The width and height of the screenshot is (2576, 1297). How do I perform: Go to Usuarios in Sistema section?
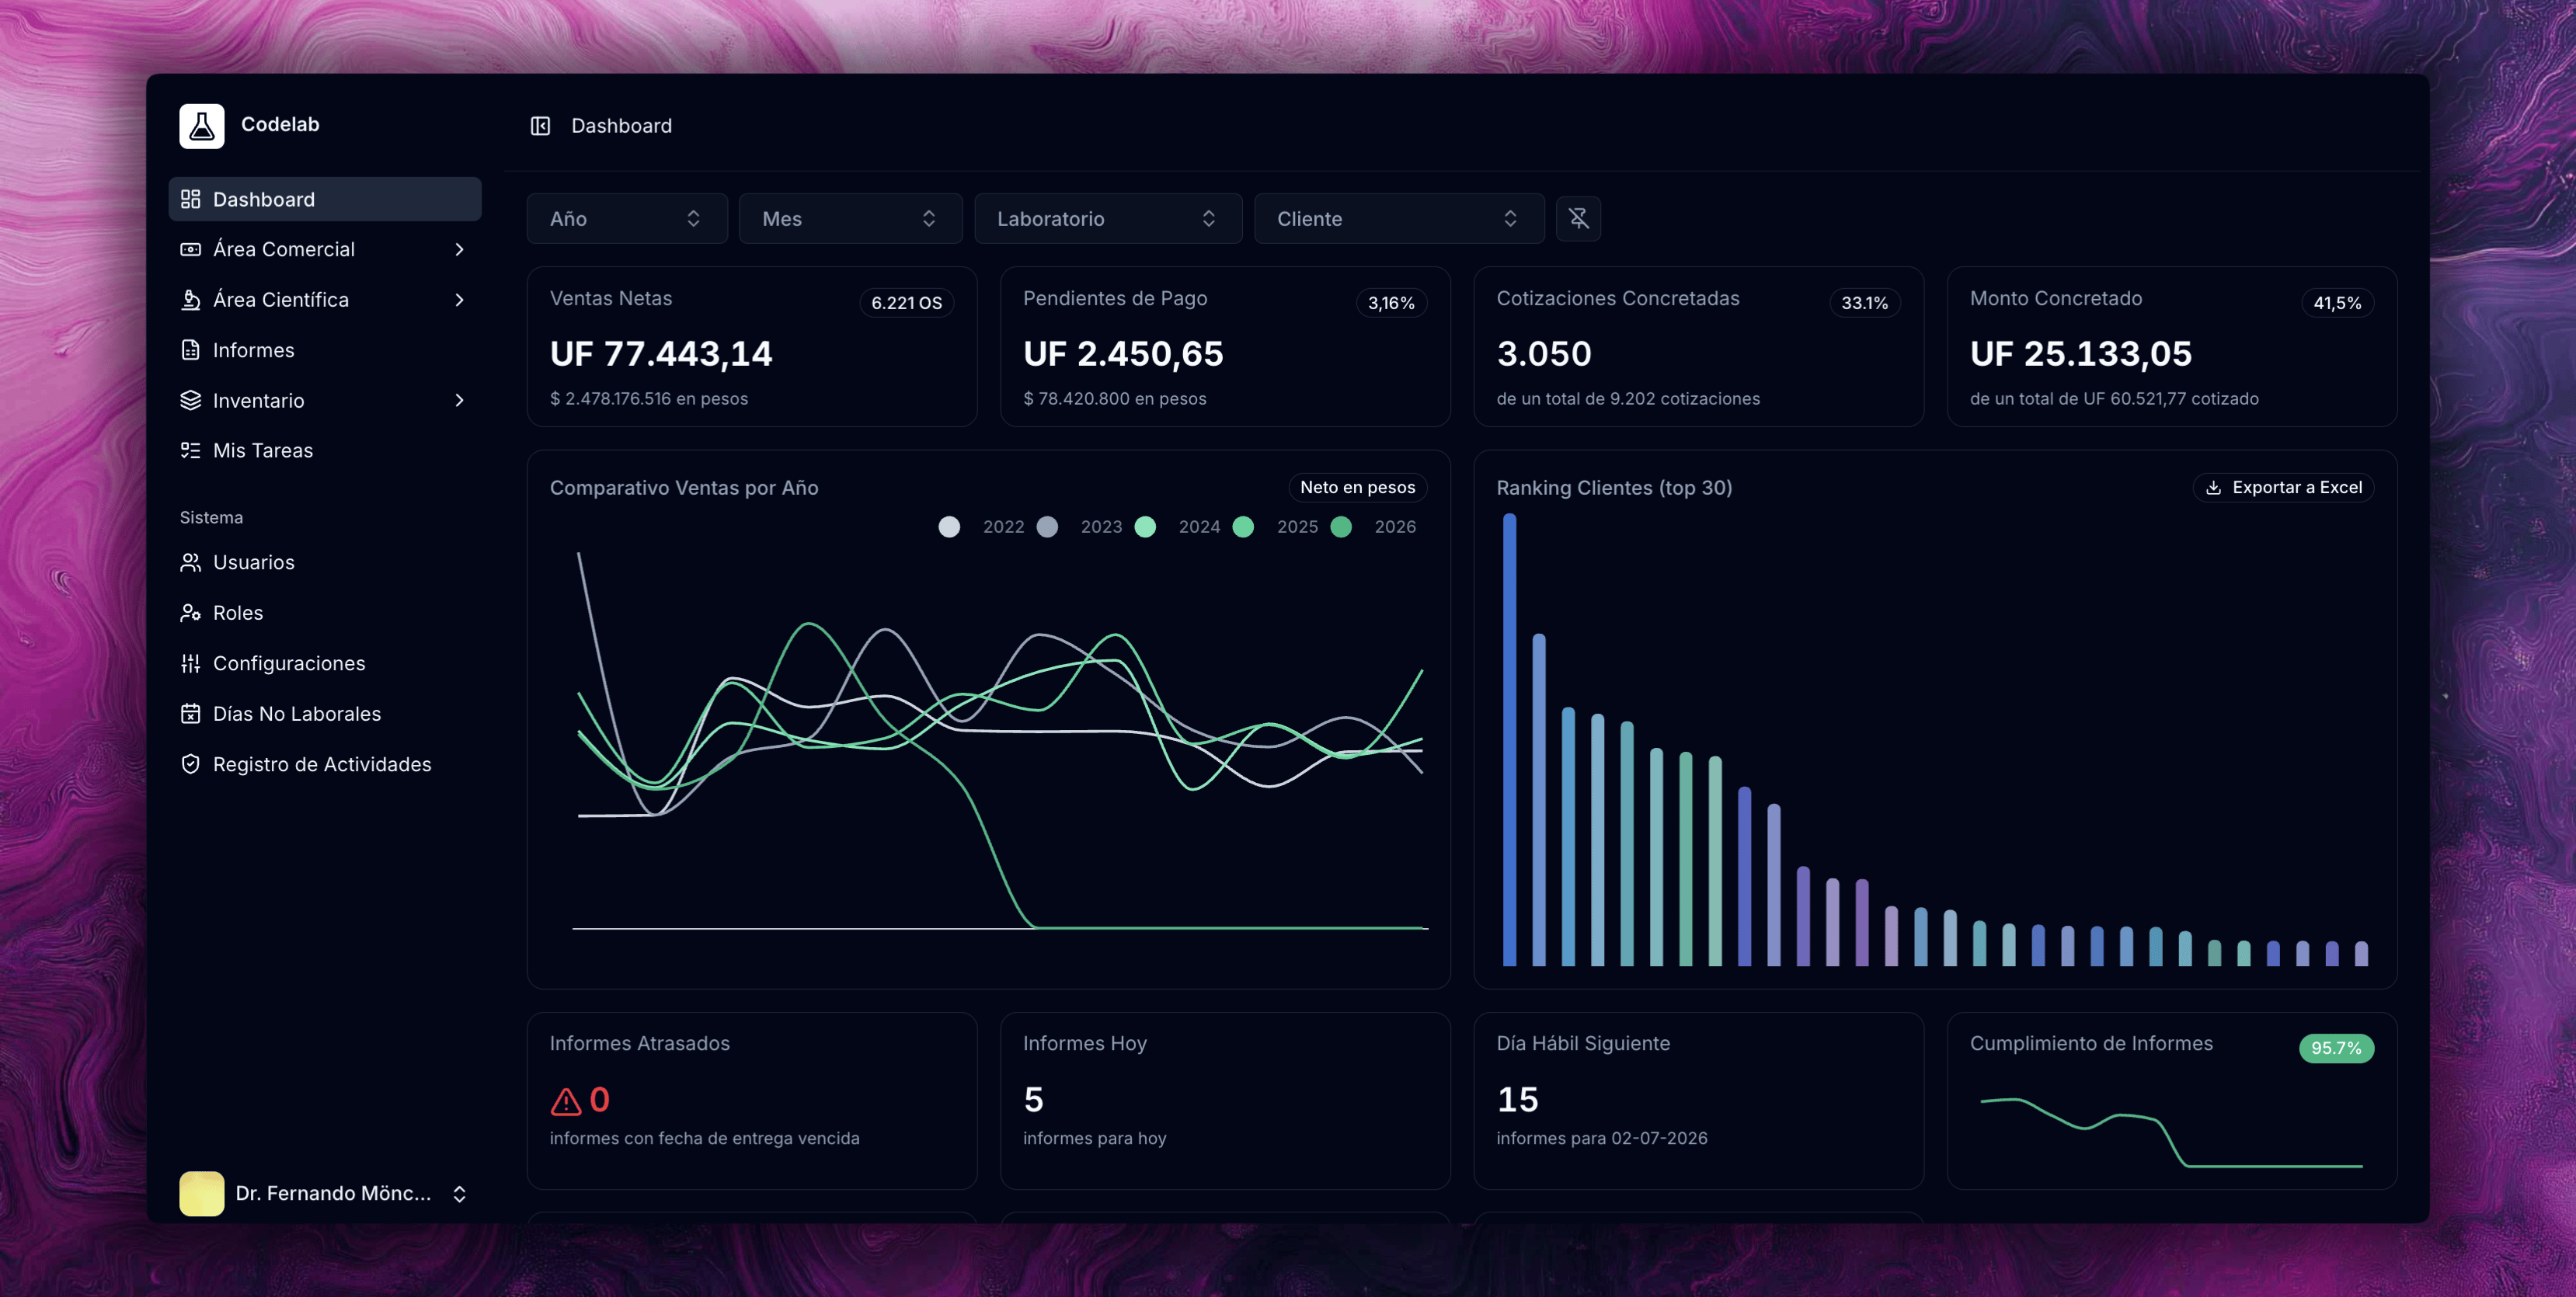pos(325,562)
